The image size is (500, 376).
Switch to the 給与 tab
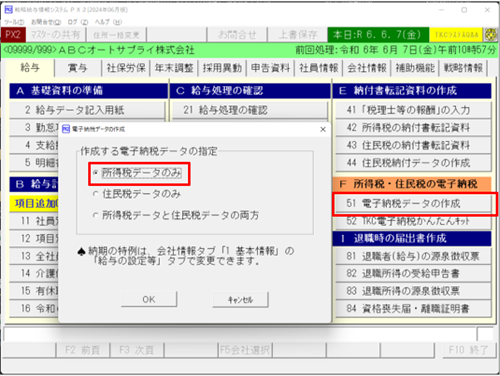tap(30, 68)
